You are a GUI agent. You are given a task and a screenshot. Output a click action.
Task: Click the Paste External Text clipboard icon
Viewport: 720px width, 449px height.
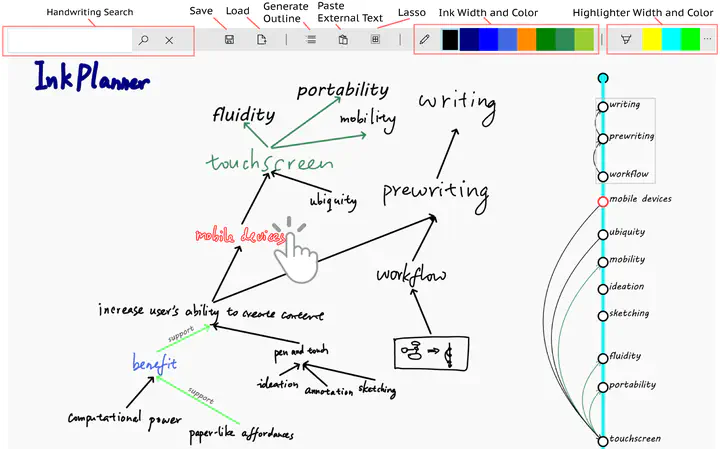tap(343, 39)
